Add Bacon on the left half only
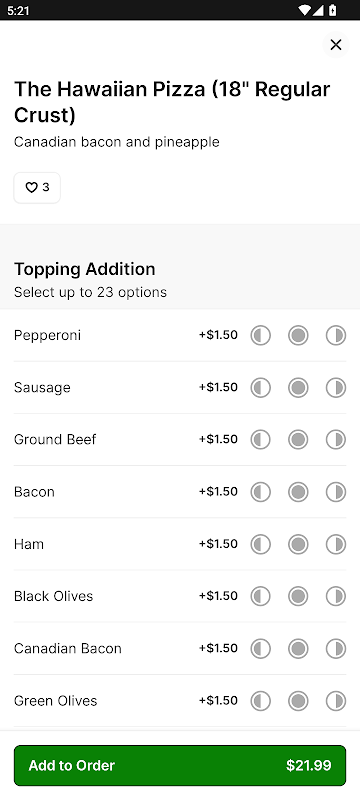The height and width of the screenshot is (800, 360). [260, 492]
